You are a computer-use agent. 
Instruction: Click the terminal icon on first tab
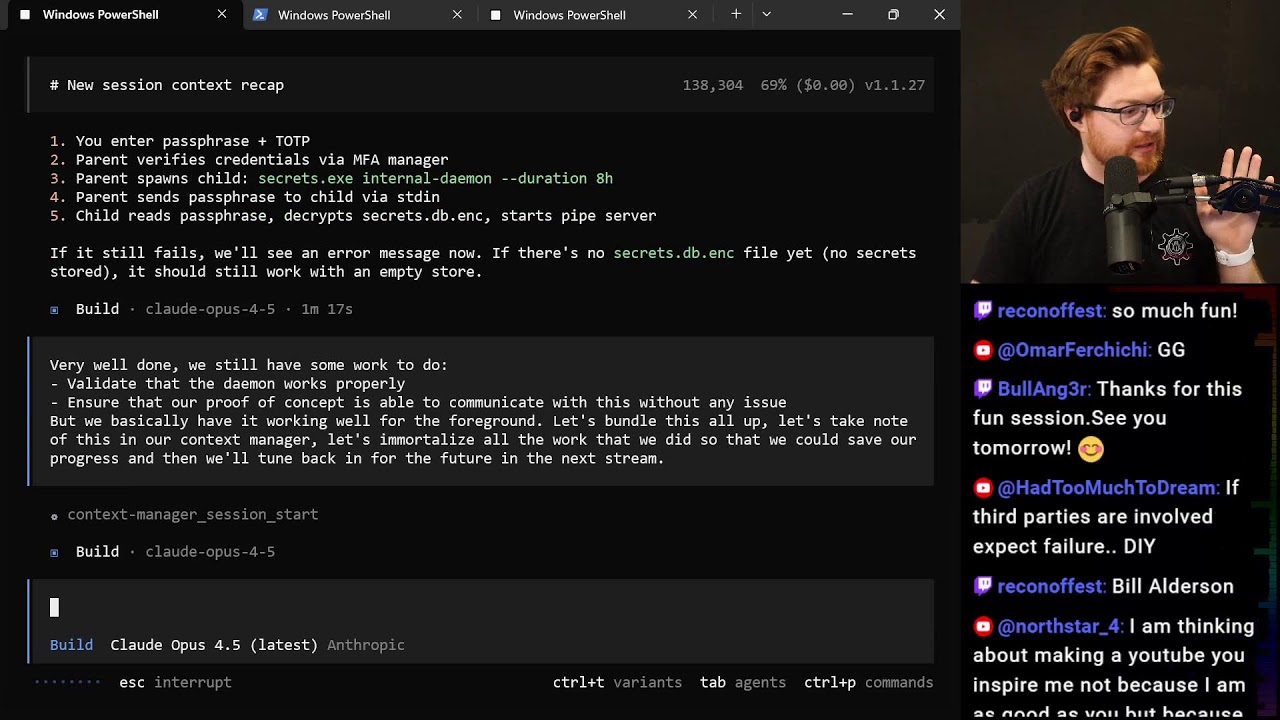[x=24, y=15]
